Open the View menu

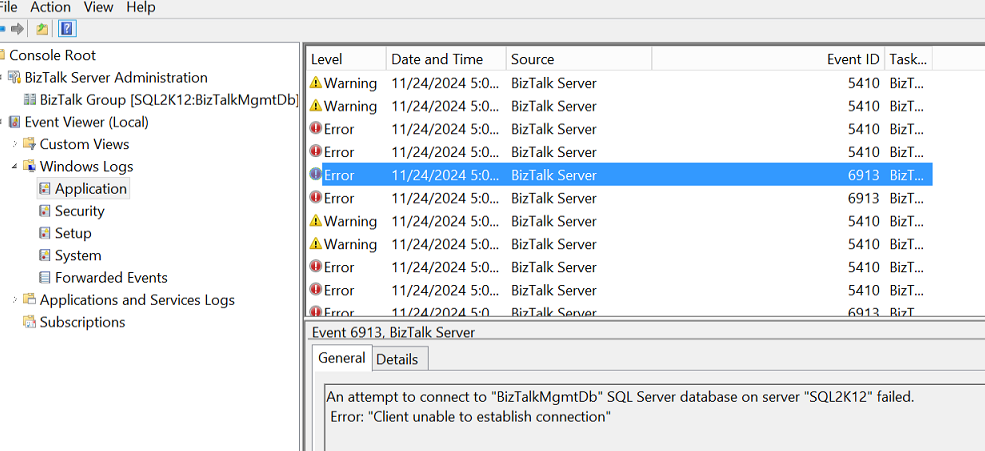(x=99, y=8)
